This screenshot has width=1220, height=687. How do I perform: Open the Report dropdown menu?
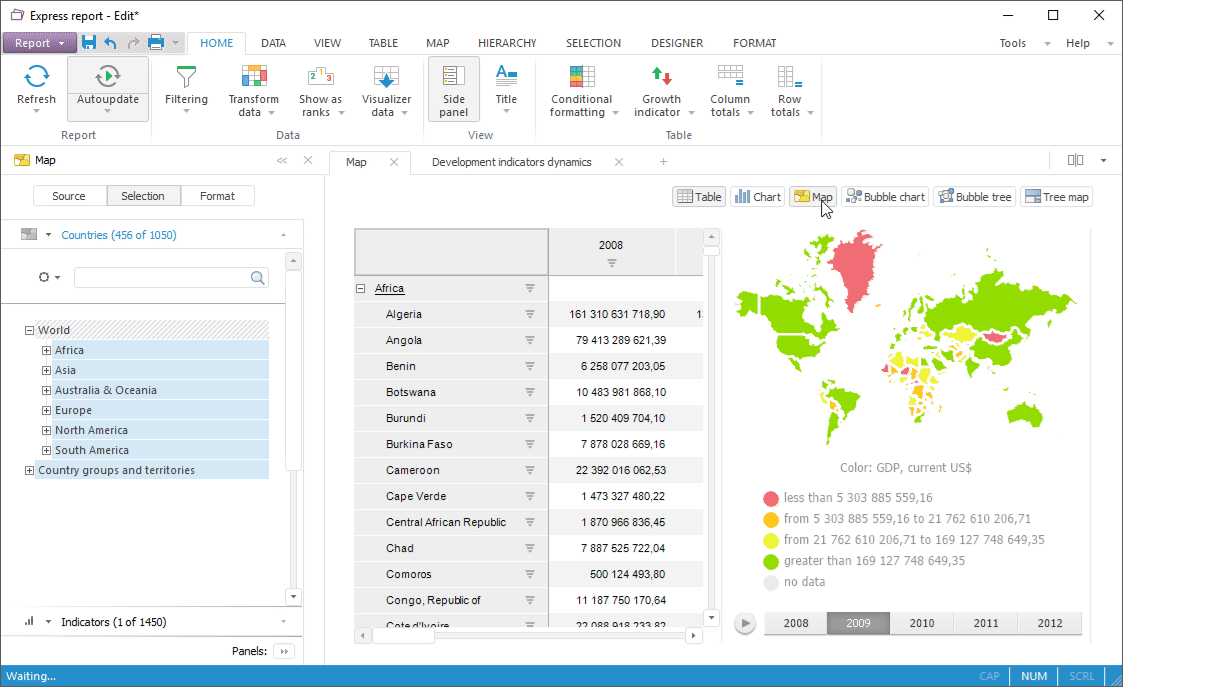tap(39, 43)
